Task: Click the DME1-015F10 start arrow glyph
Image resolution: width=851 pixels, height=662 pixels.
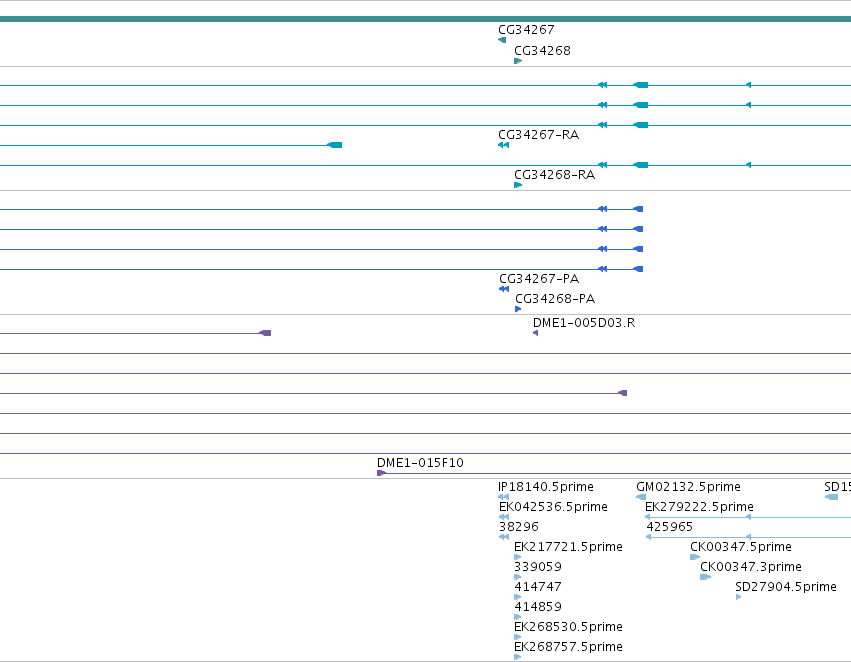Action: pyautogui.click(x=382, y=473)
